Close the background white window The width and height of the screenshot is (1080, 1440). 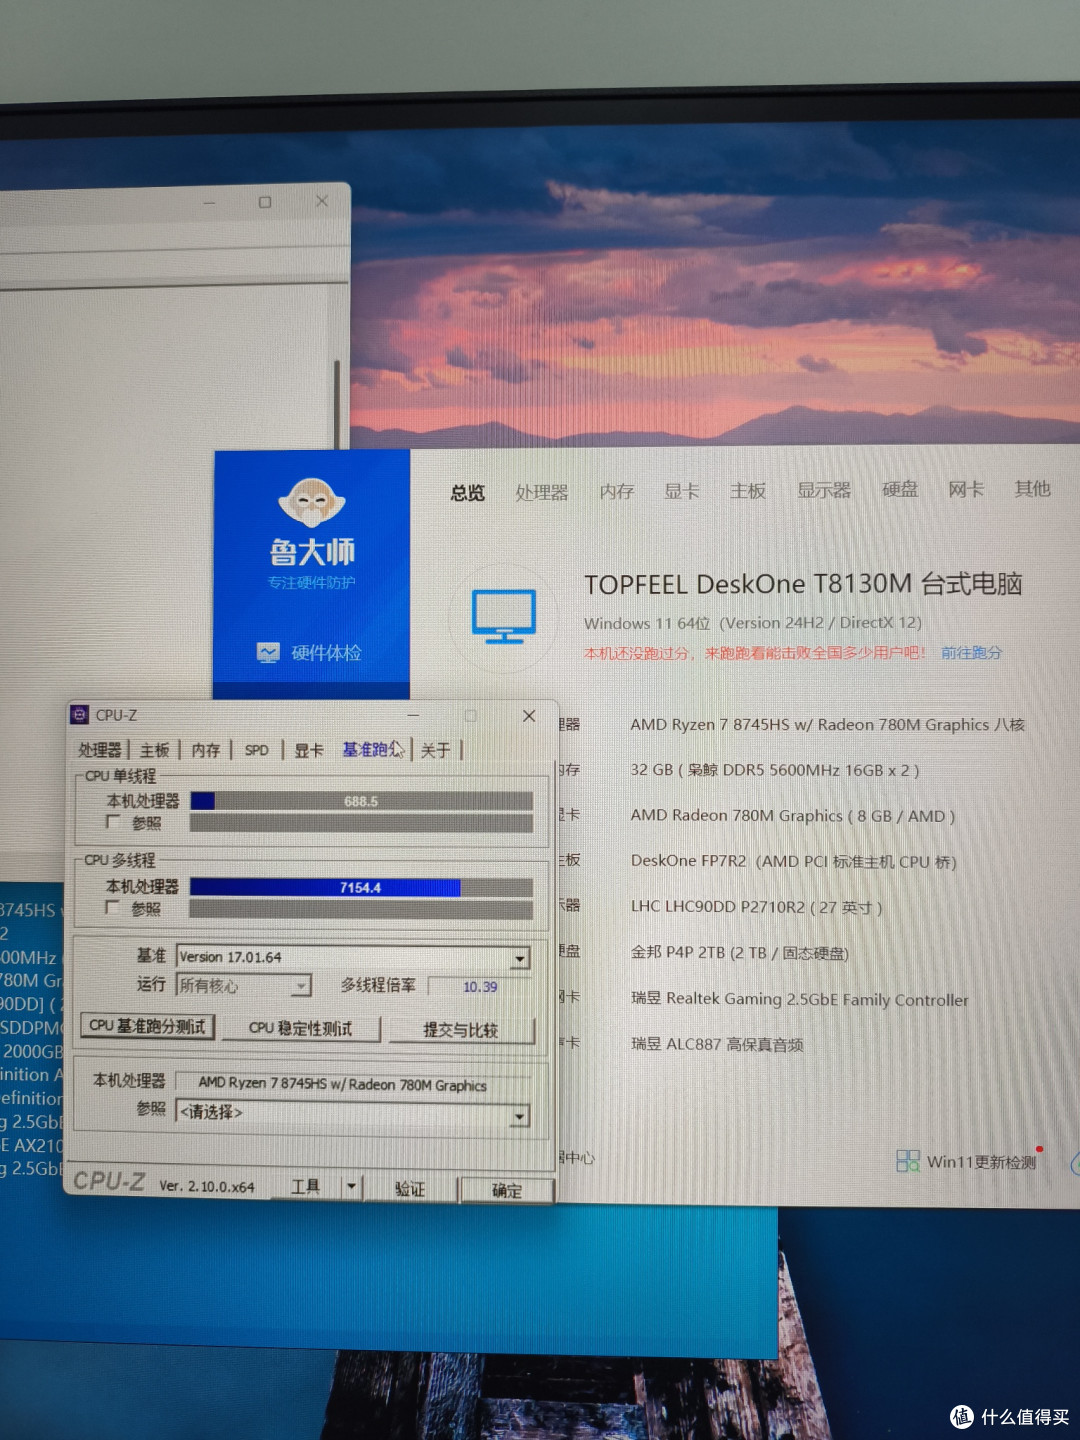(x=322, y=201)
